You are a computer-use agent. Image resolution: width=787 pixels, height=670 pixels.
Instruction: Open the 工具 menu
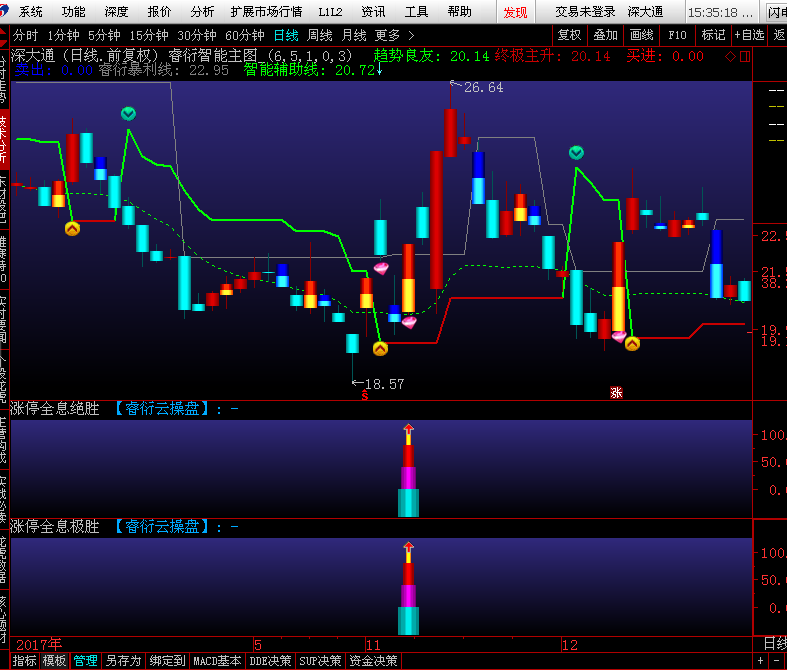coord(416,12)
